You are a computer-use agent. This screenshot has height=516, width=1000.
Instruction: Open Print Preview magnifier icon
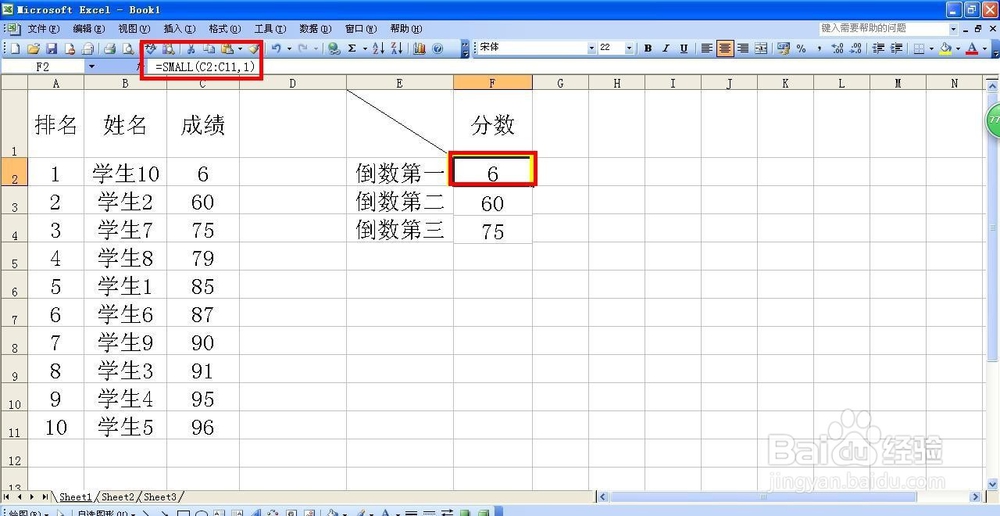[x=128, y=48]
